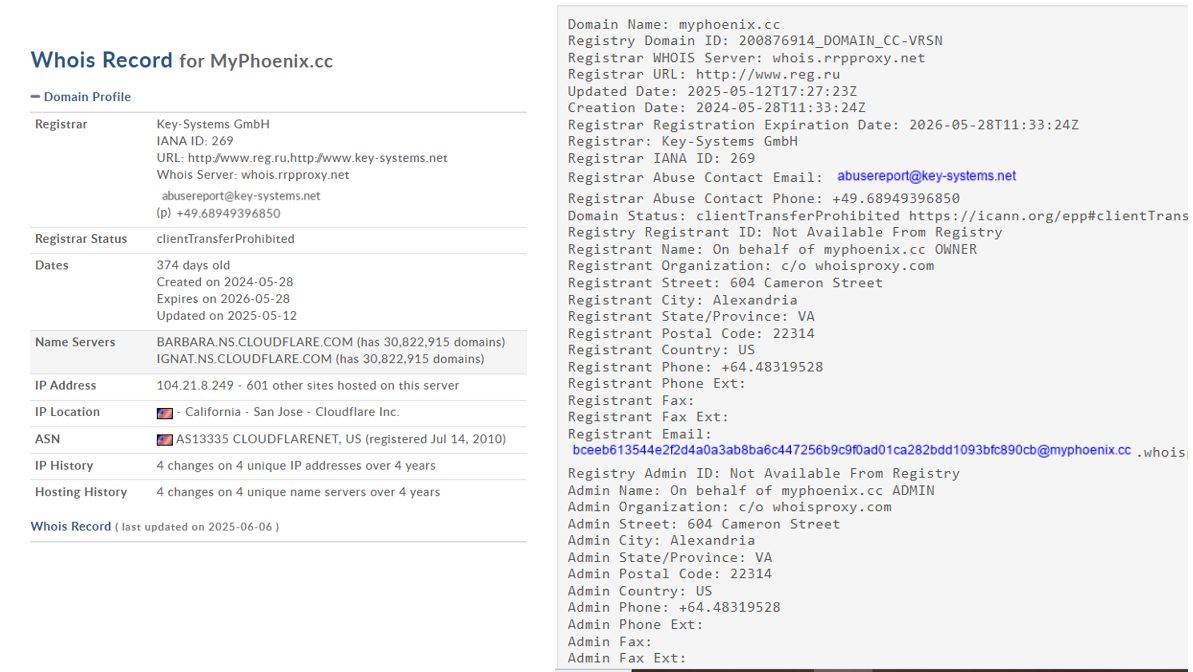
Task: Click the Domain Name: myphoenix.cc raw line
Action: coord(673,24)
